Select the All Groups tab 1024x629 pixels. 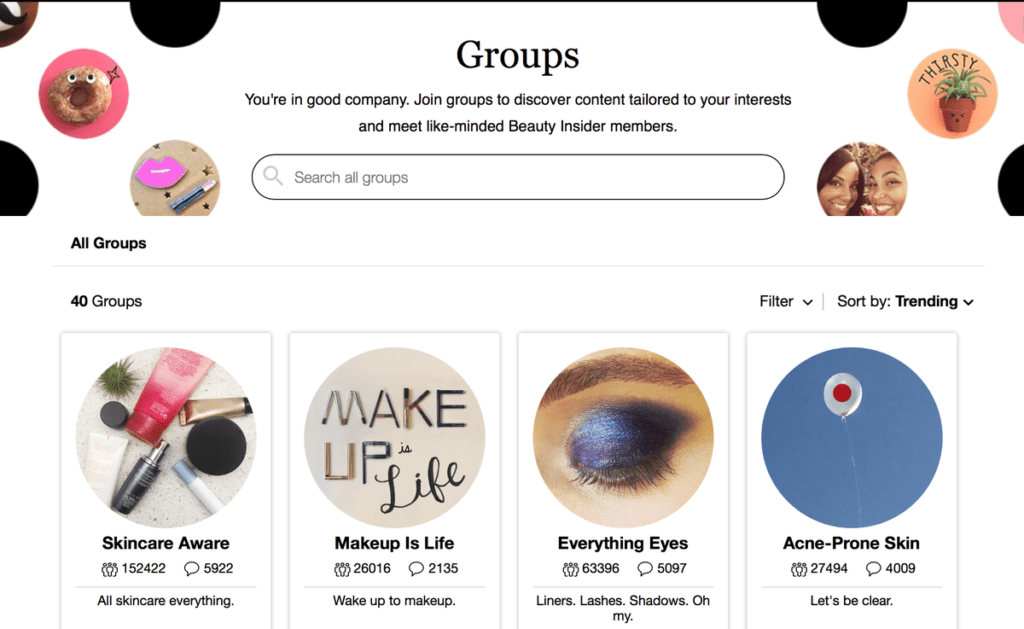(108, 243)
